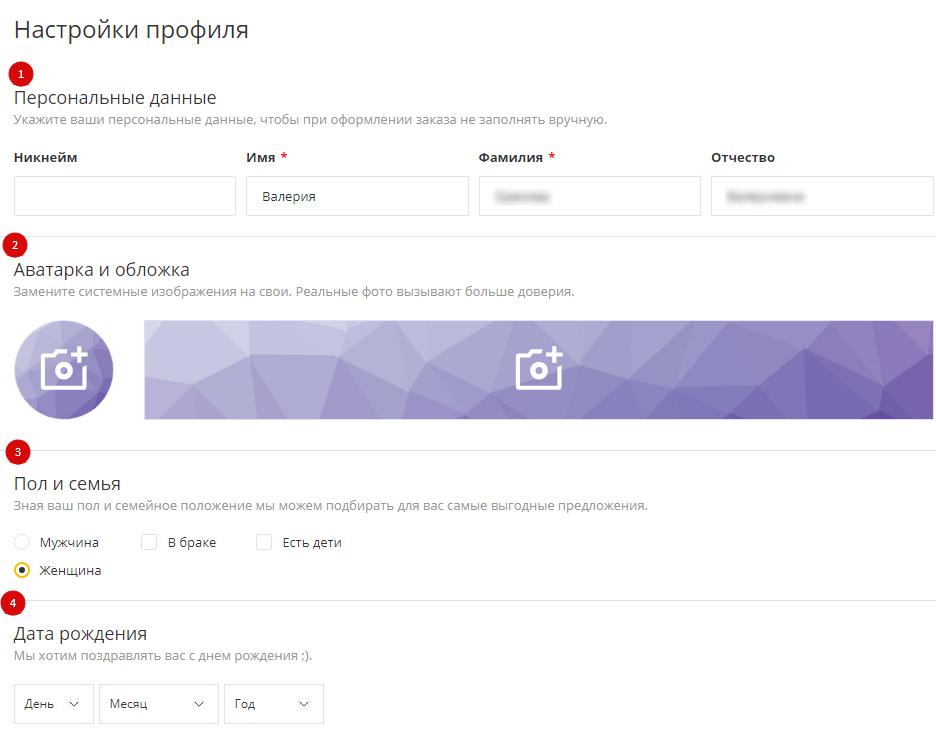Click the Дата рождения section heading

[80, 634]
